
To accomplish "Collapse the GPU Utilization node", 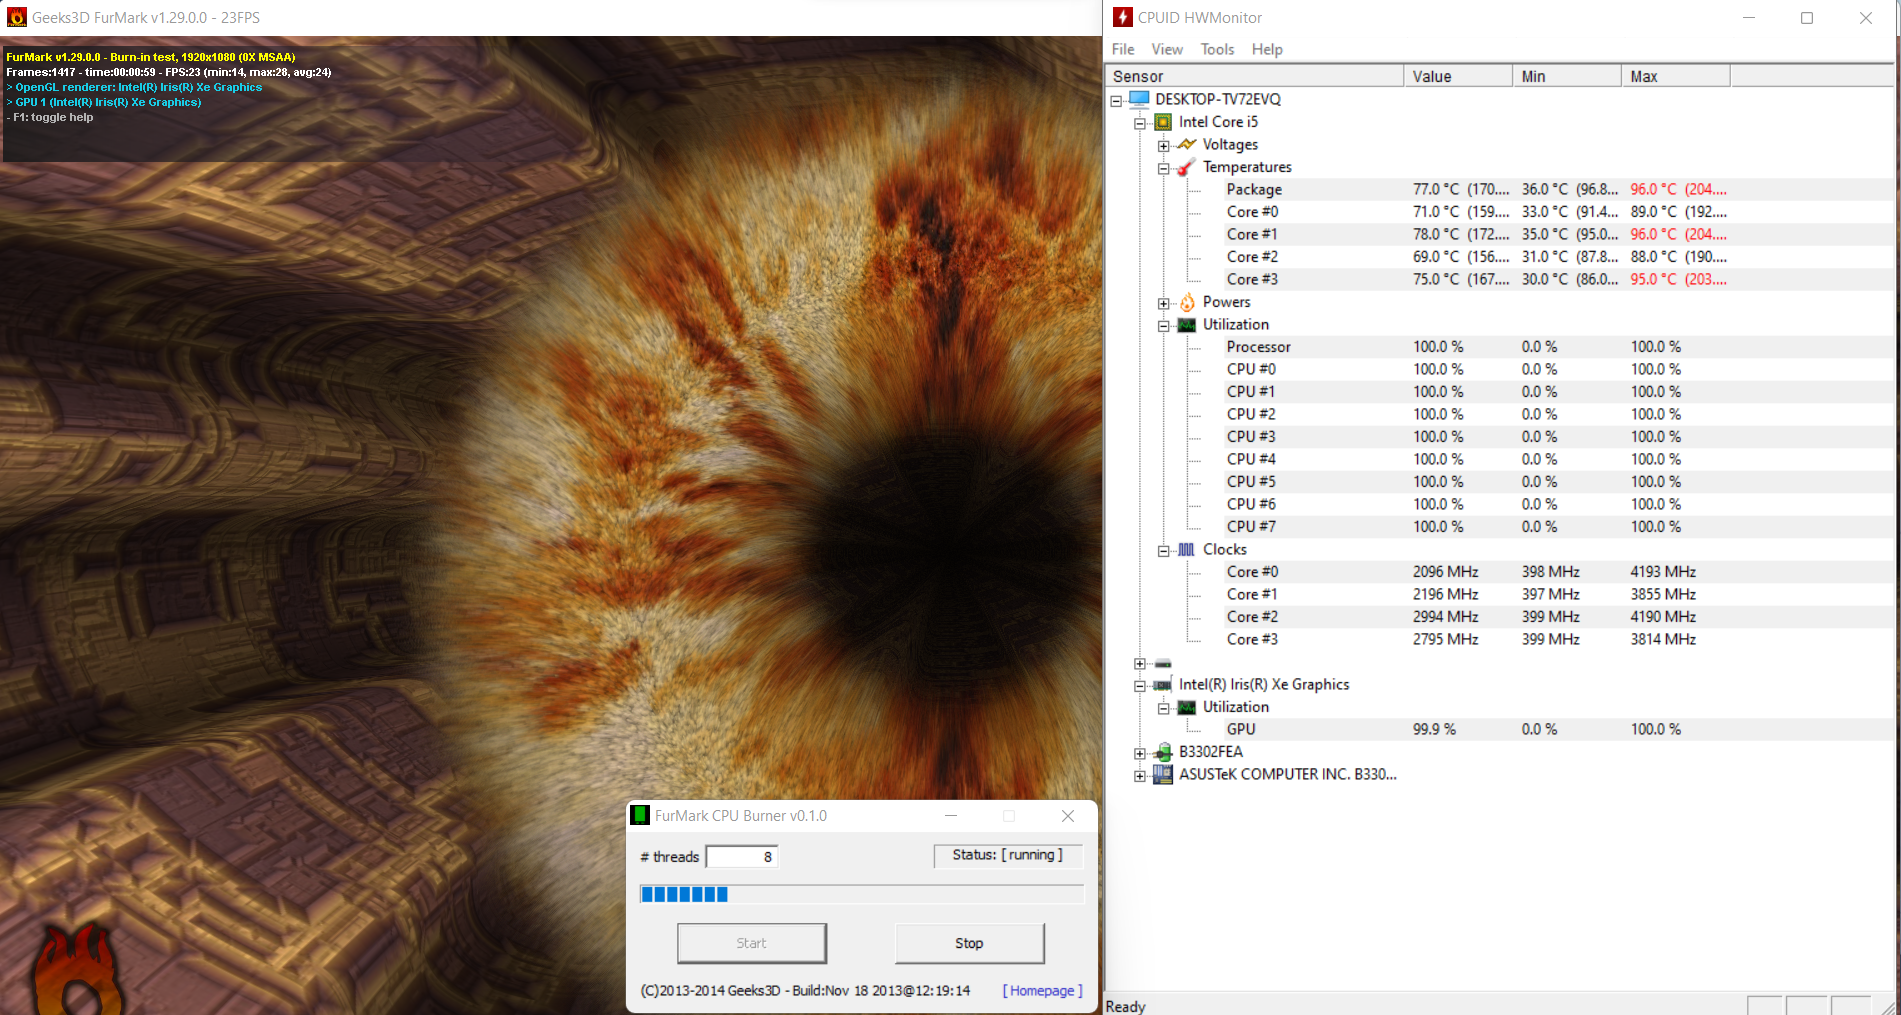I will coord(1164,709).
